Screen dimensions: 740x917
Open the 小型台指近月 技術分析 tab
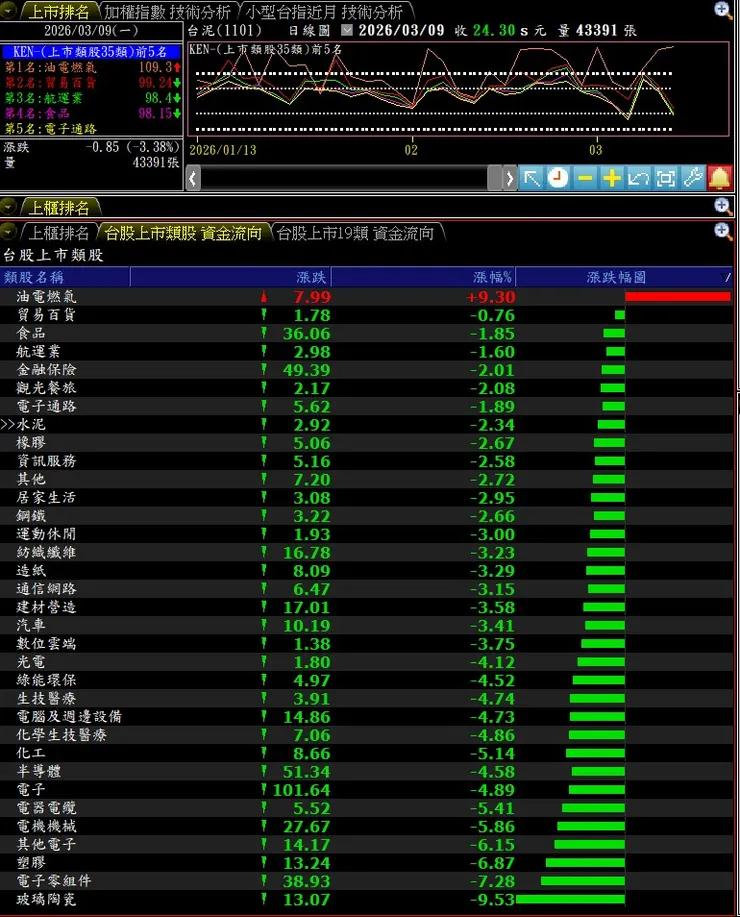pyautogui.click(x=325, y=12)
